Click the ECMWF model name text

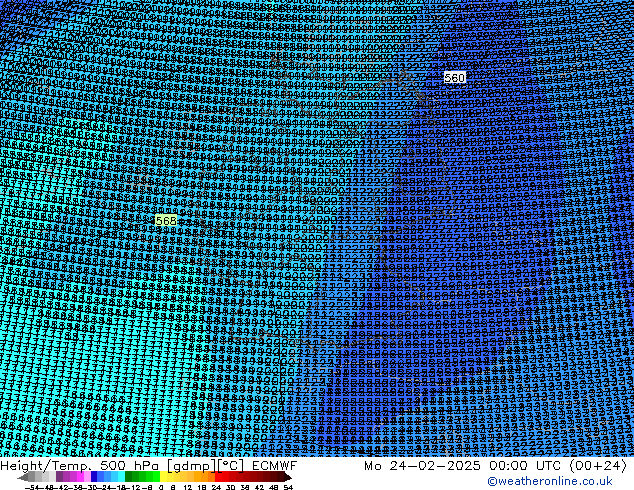[x=275, y=466]
